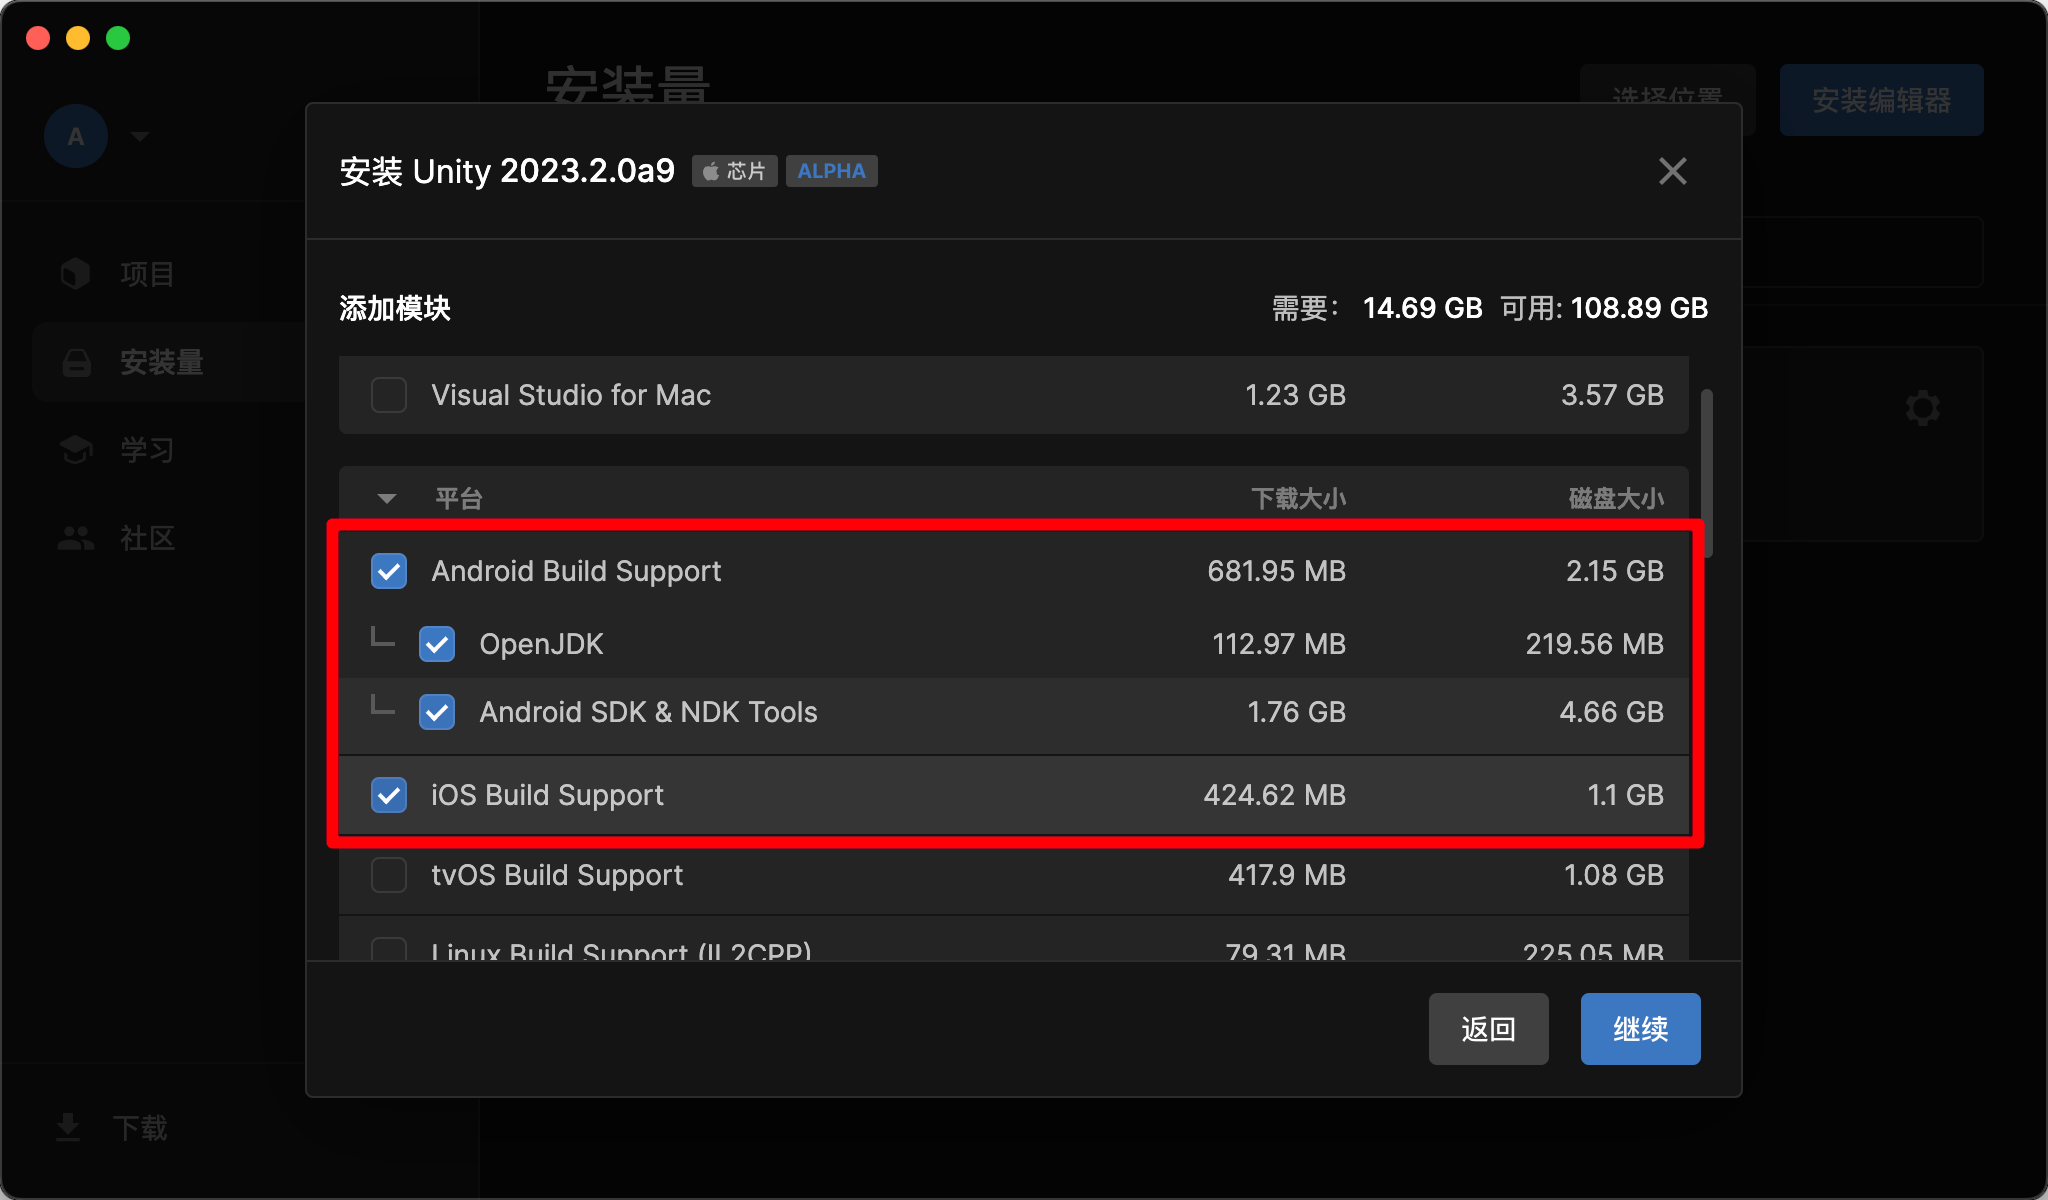The image size is (2048, 1200).
Task: Enable Linux Build Support (IL2CPP) checkbox
Action: 389,949
